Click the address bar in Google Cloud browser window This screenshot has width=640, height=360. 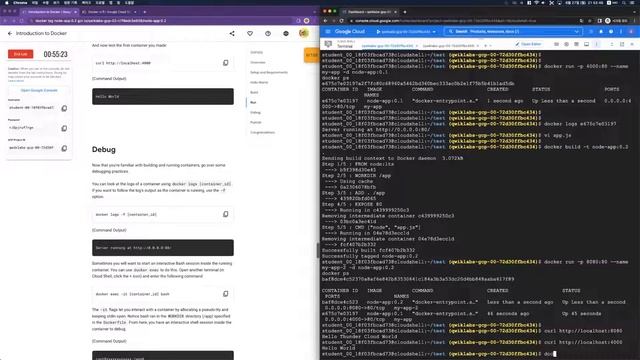pyautogui.click(x=463, y=21)
